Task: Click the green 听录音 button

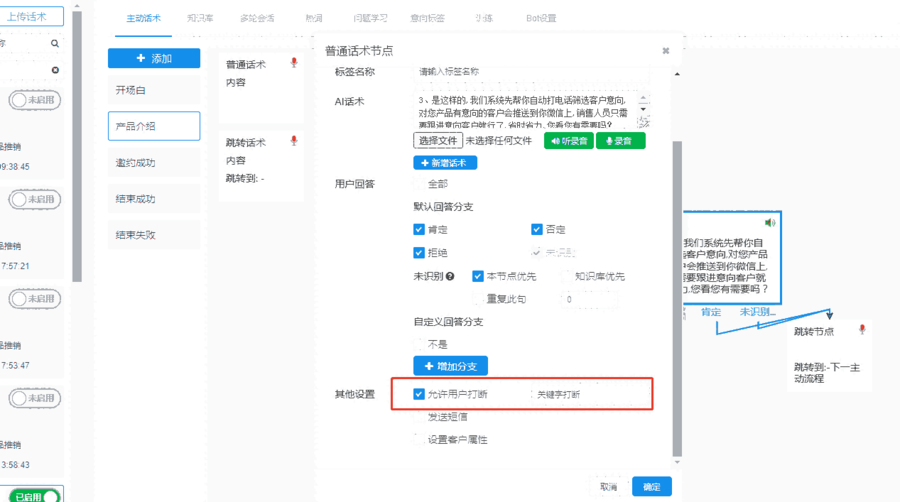Action: 568,141
